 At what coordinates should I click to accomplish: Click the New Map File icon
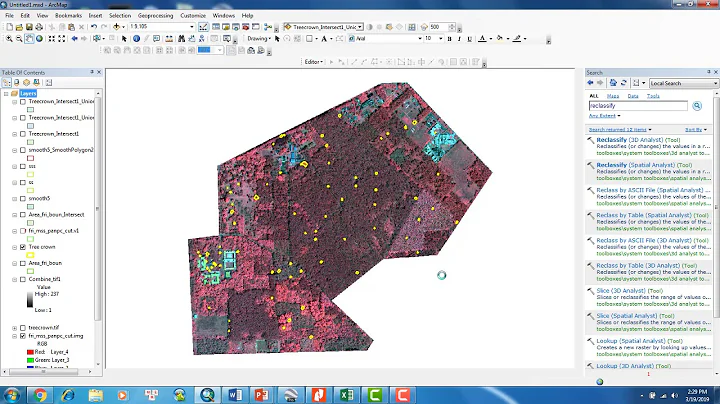pos(9,27)
